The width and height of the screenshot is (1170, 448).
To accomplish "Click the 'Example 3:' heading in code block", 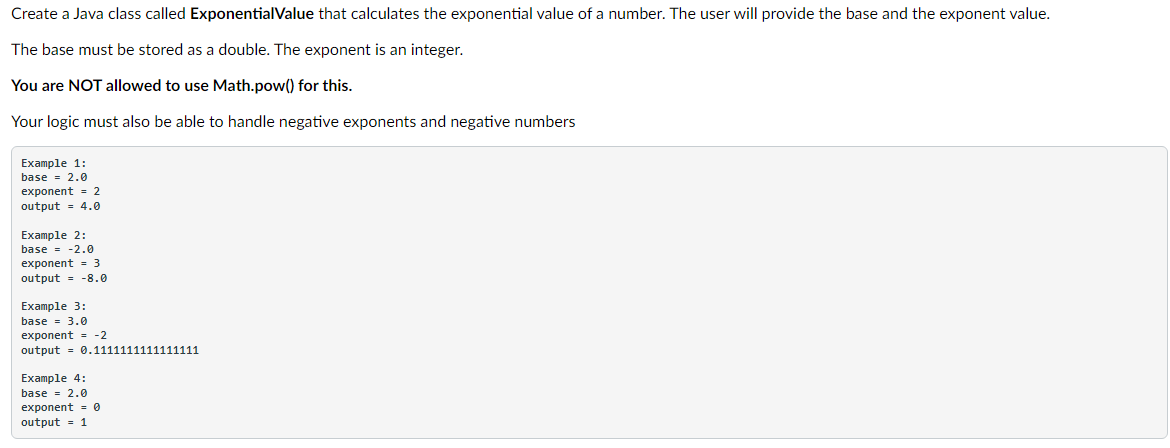I will (54, 306).
